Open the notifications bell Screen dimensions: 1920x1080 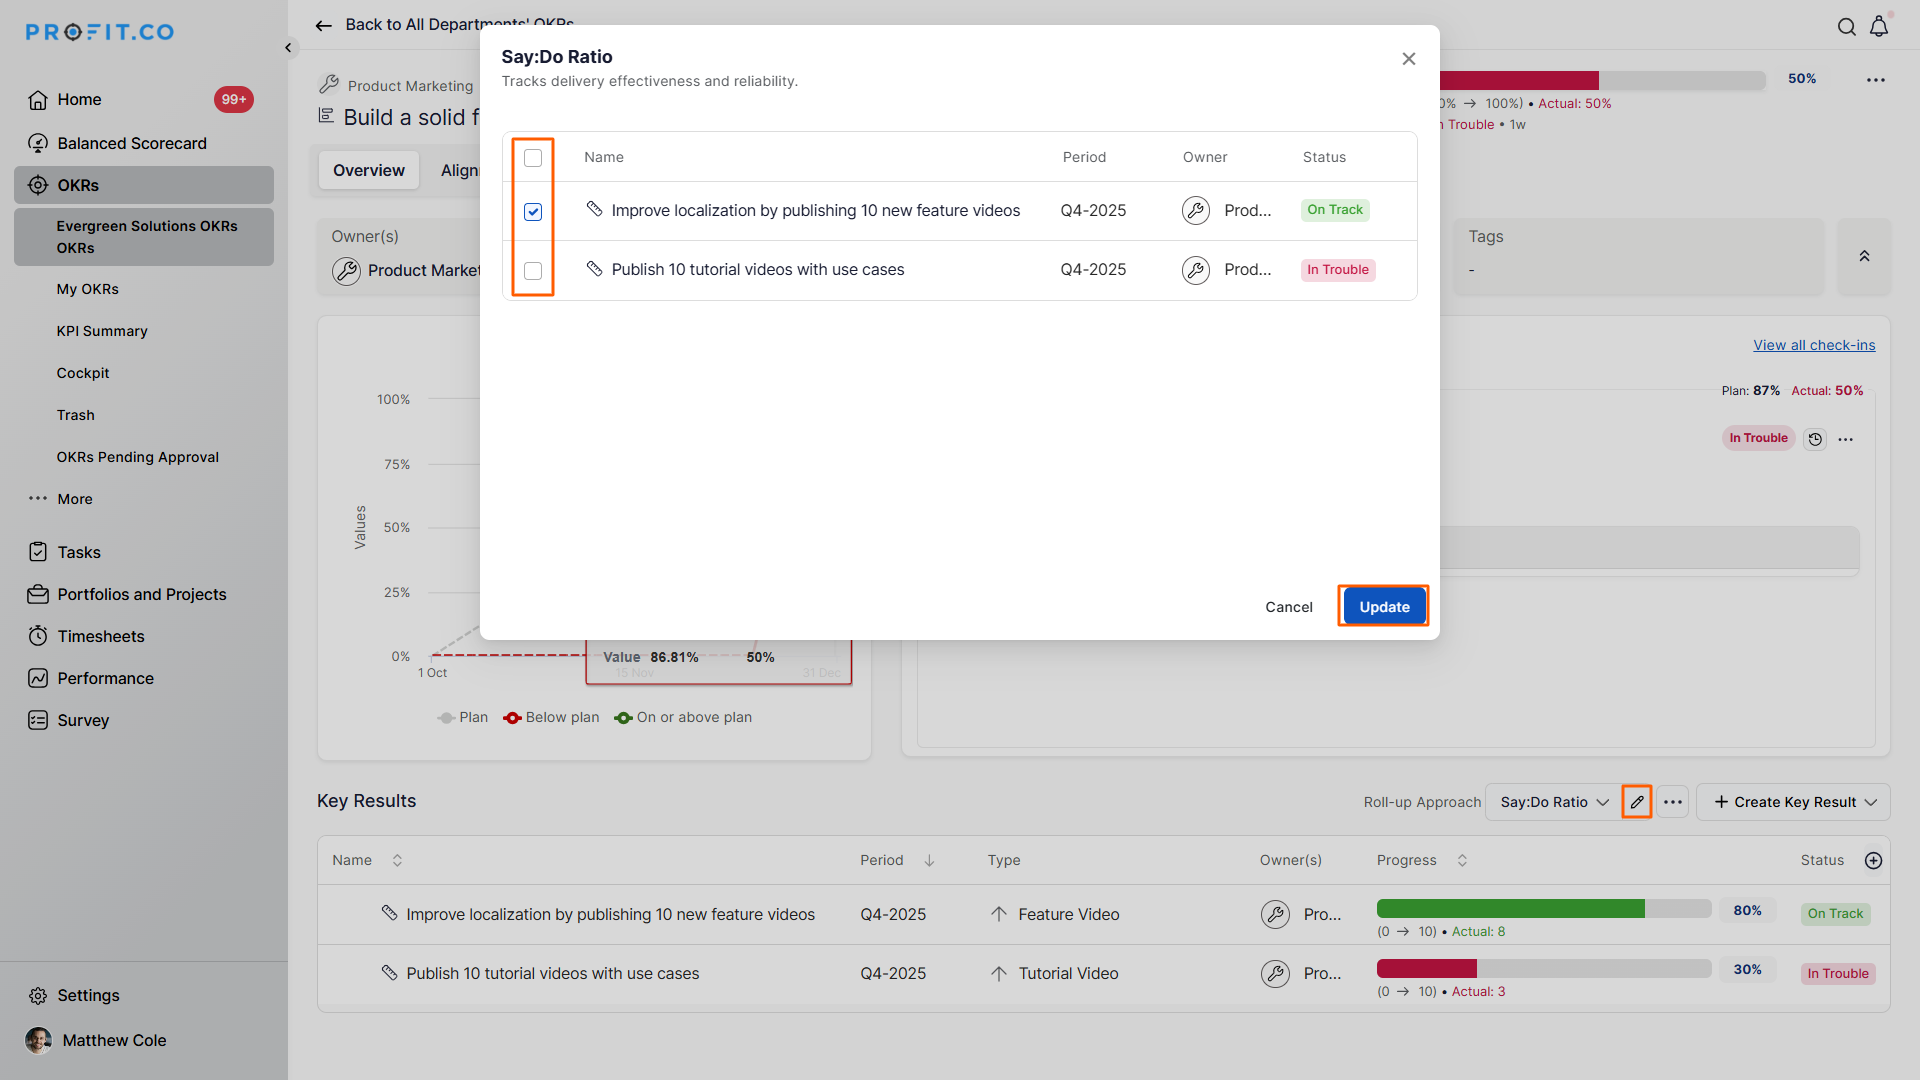1879,27
